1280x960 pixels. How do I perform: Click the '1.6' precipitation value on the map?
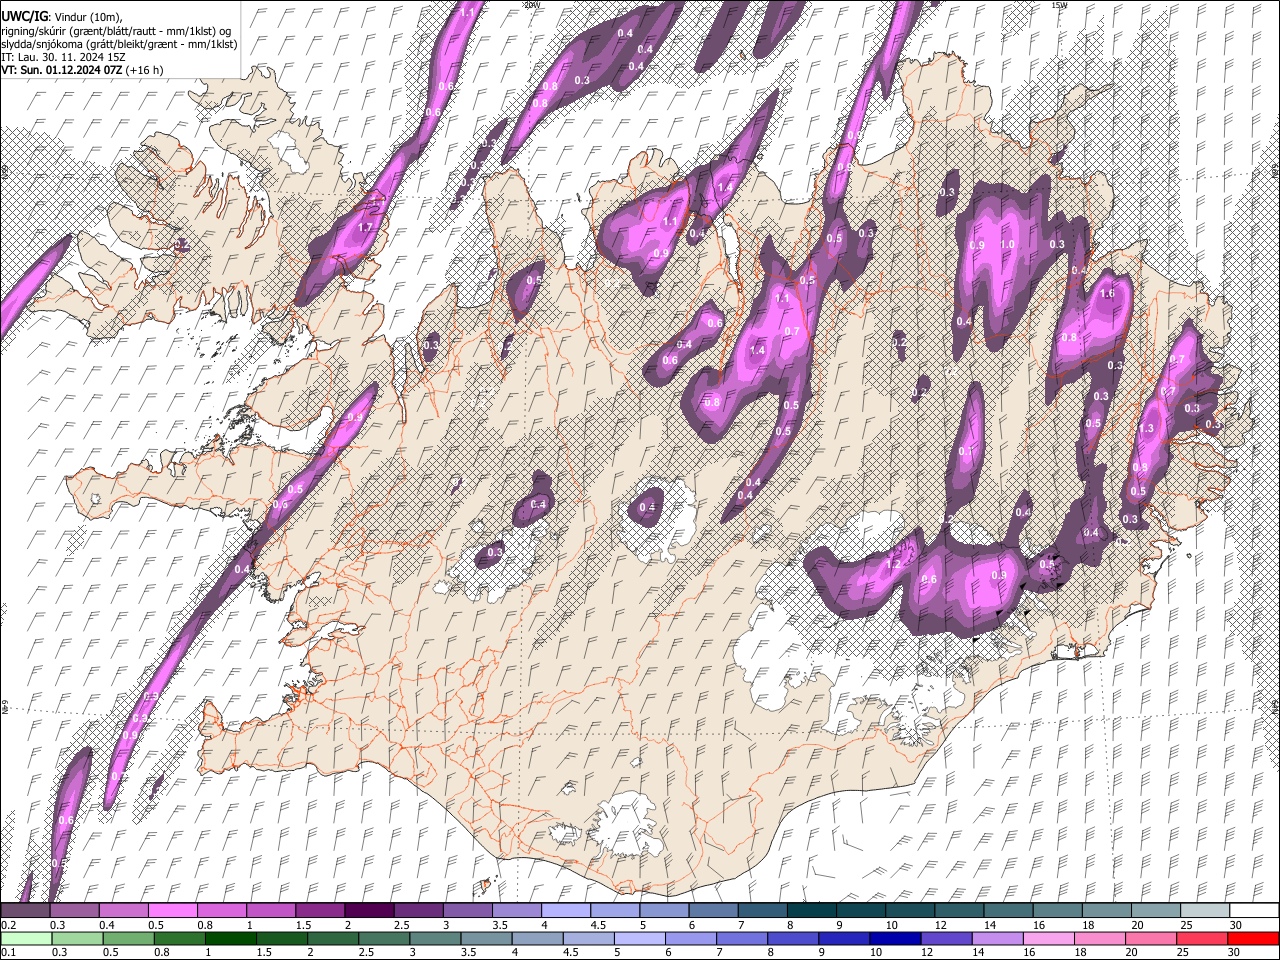pyautogui.click(x=1107, y=294)
